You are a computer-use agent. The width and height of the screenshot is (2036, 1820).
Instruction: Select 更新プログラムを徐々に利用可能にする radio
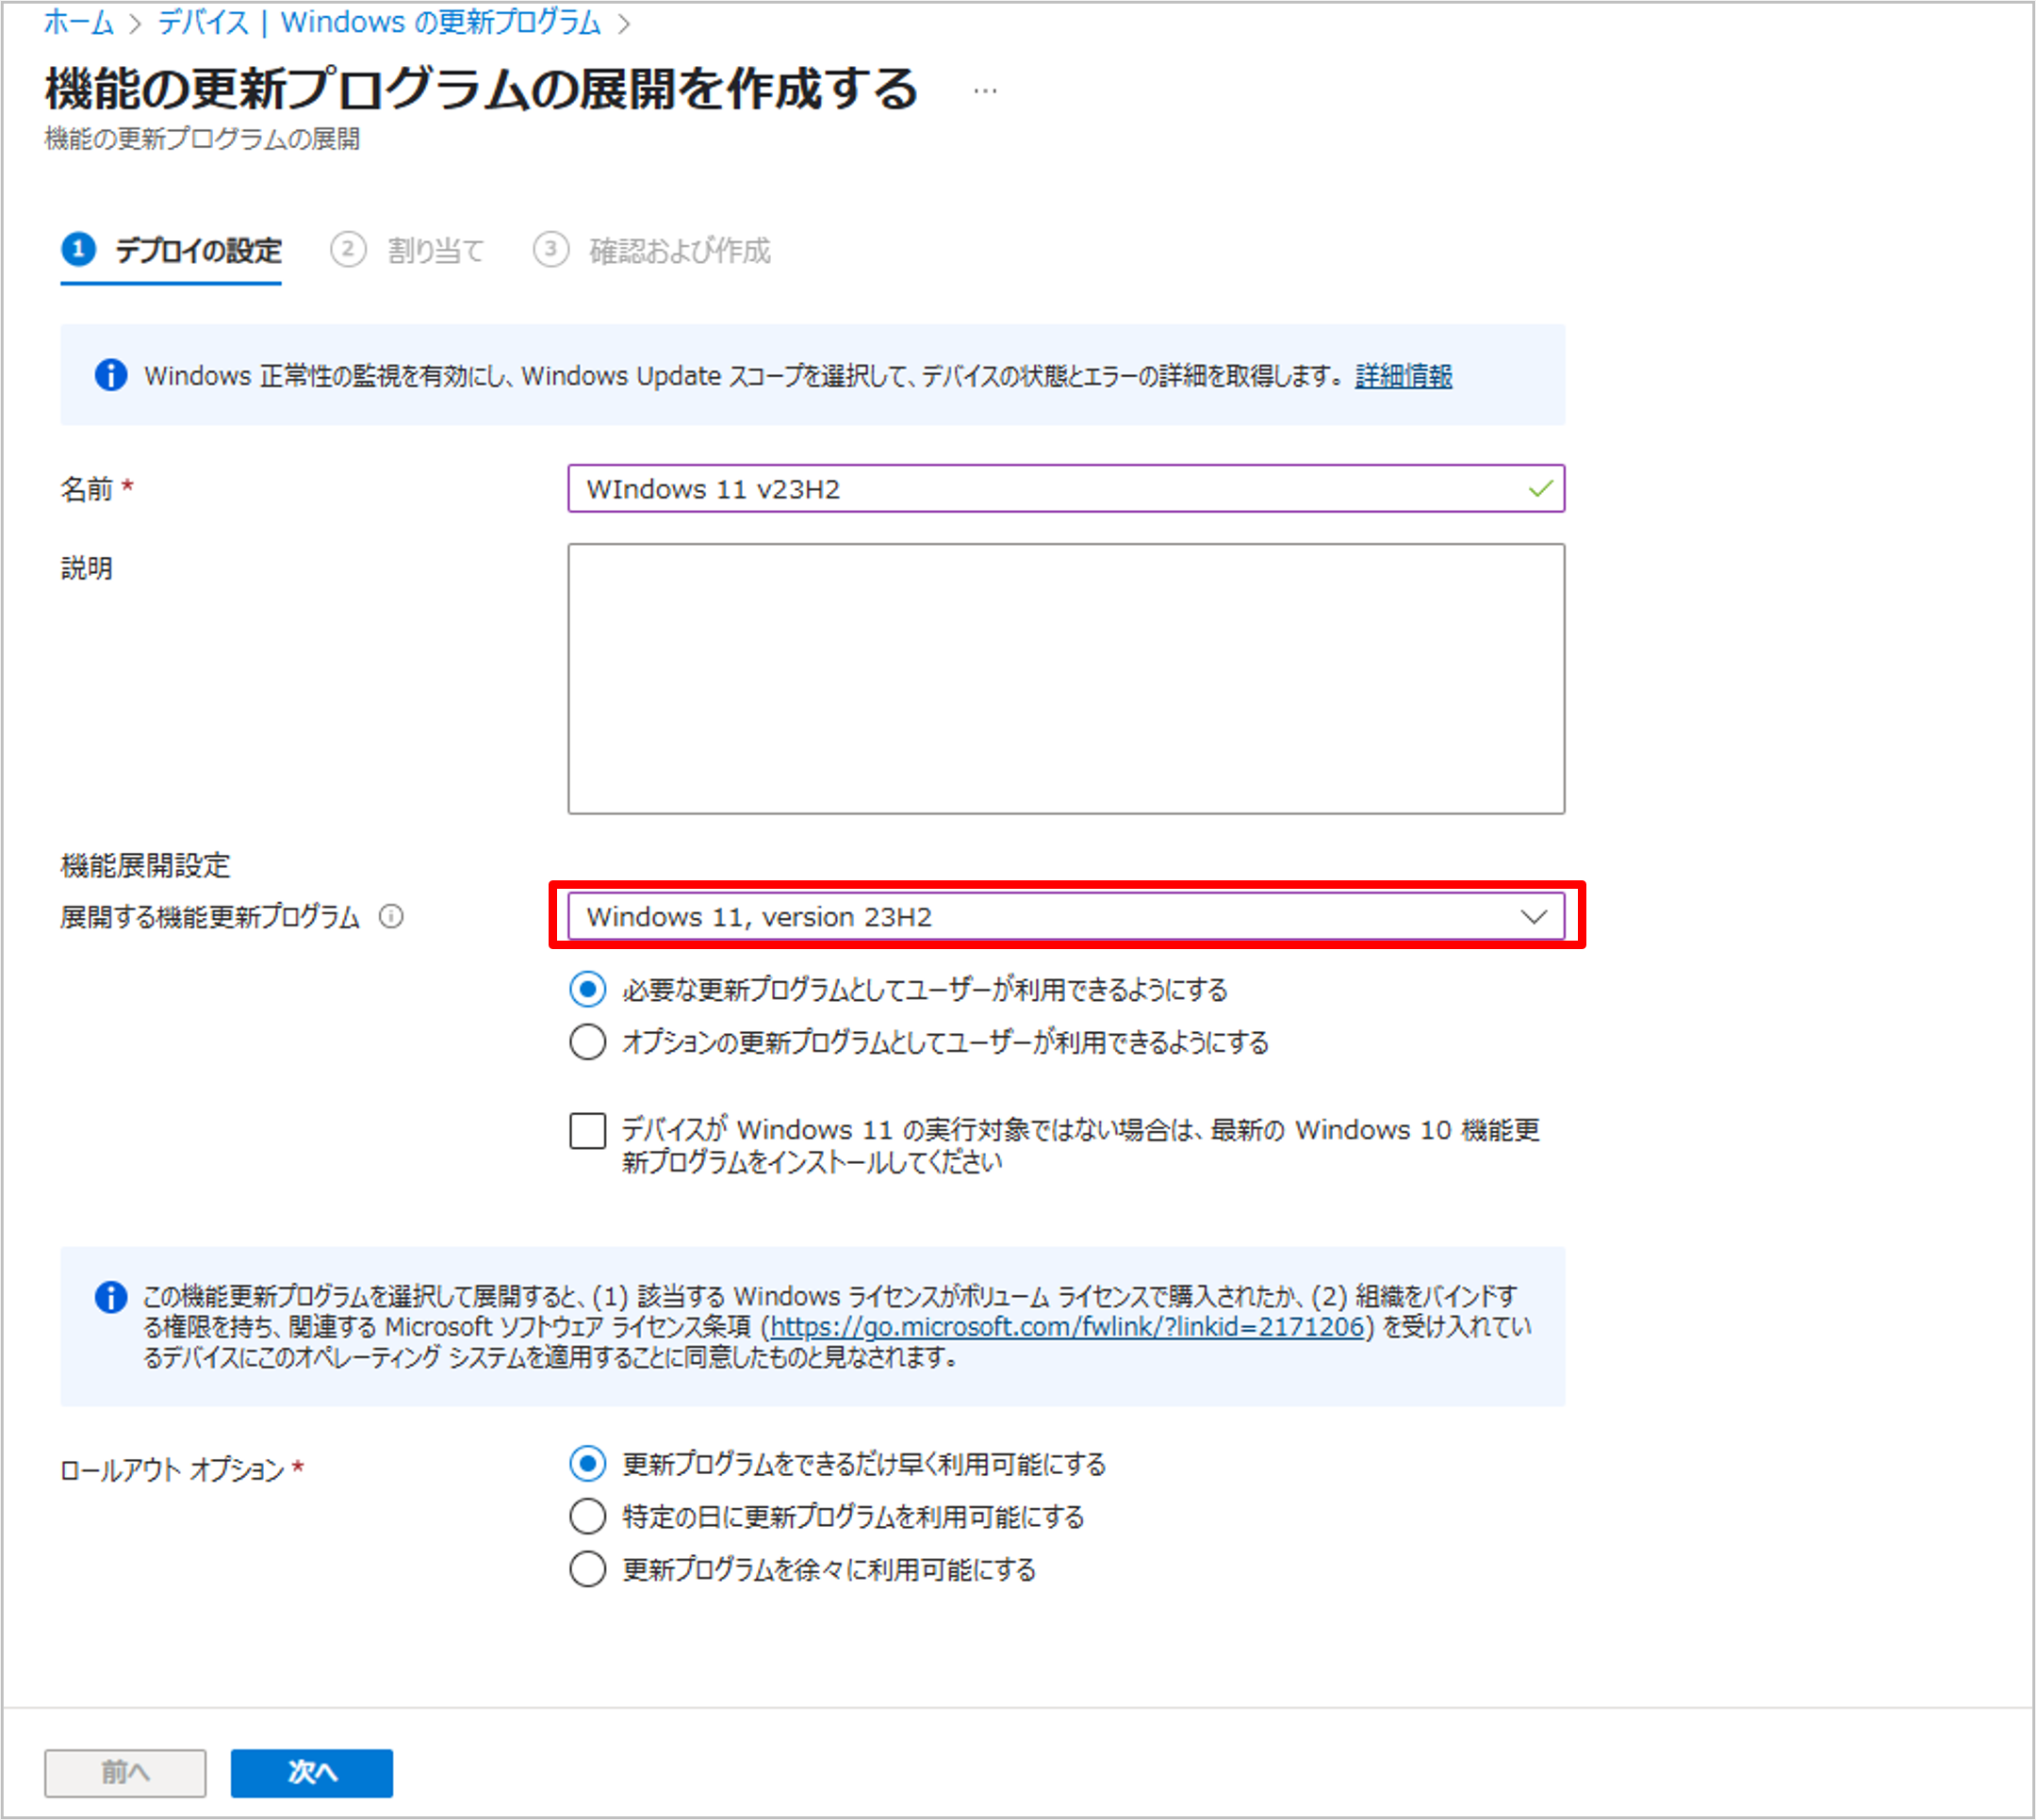click(587, 1569)
